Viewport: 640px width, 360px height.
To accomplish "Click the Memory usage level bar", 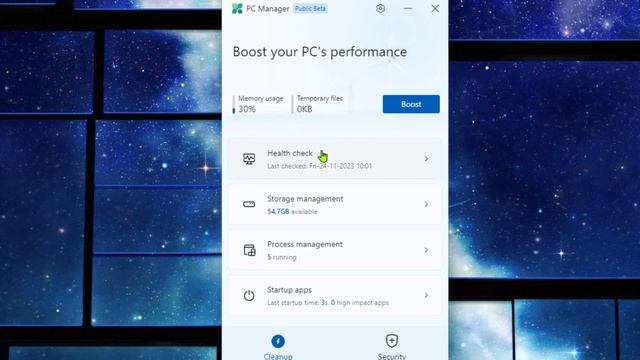I will 233,104.
